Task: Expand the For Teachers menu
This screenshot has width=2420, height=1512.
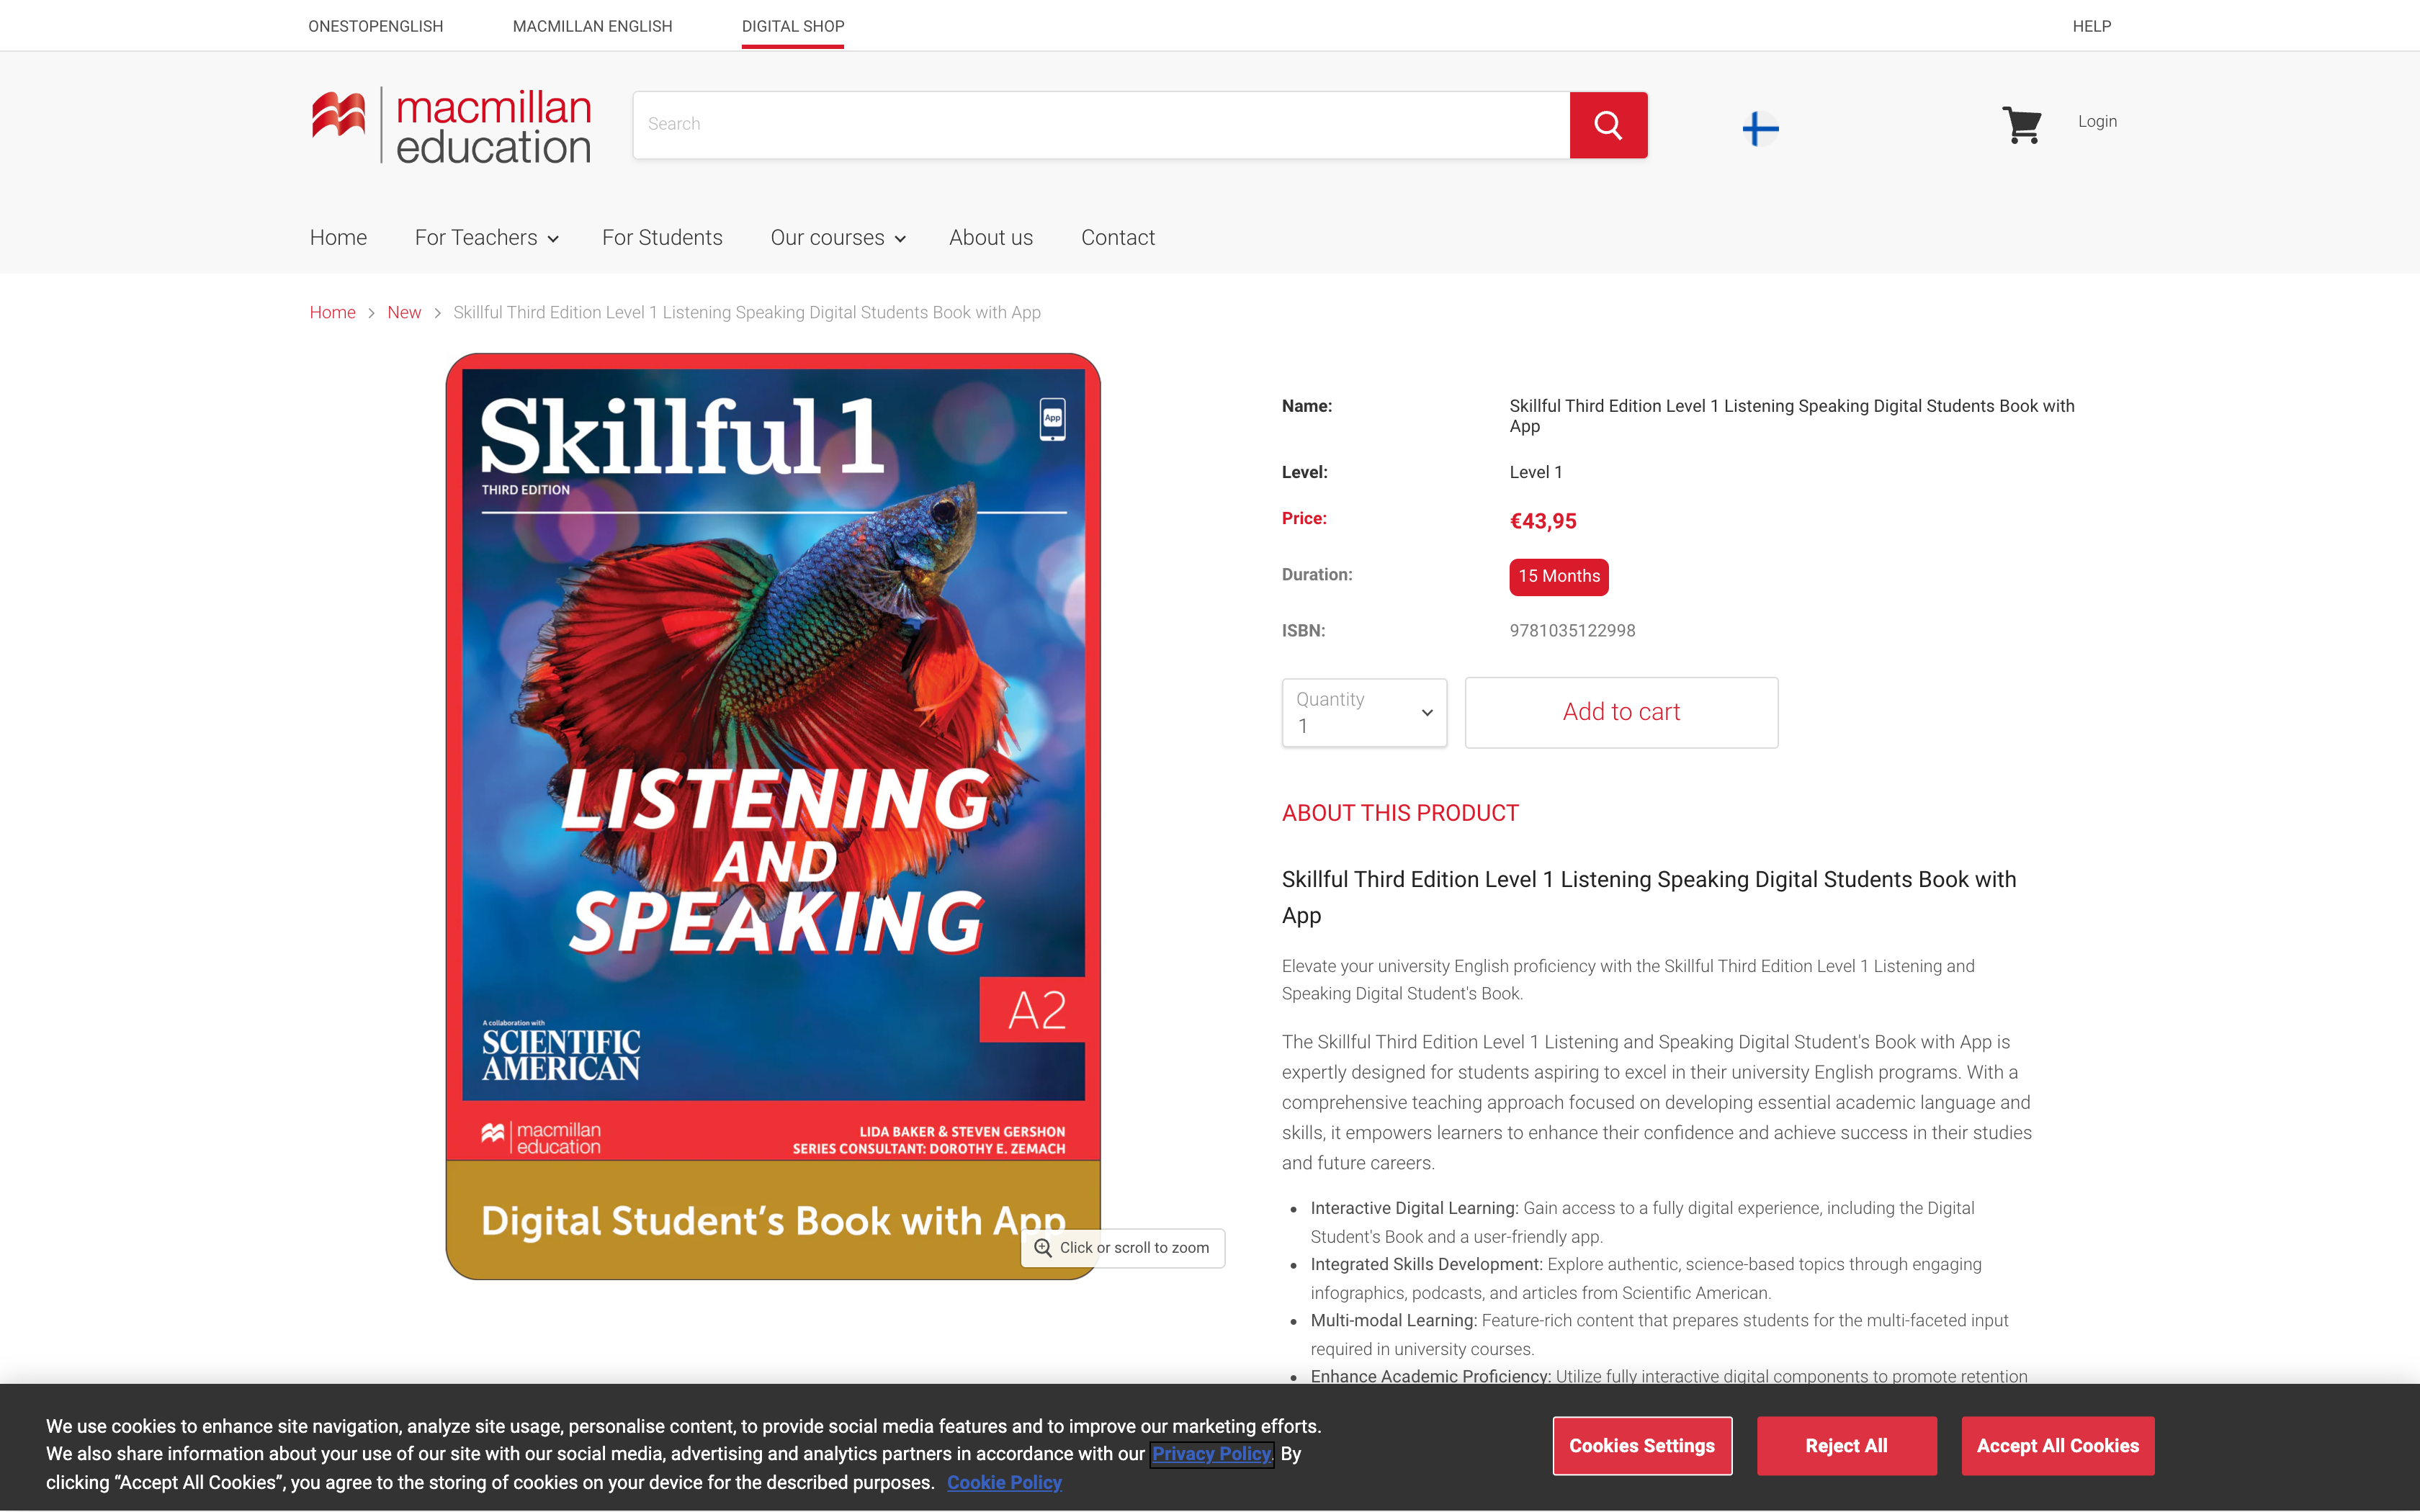Action: pos(486,238)
